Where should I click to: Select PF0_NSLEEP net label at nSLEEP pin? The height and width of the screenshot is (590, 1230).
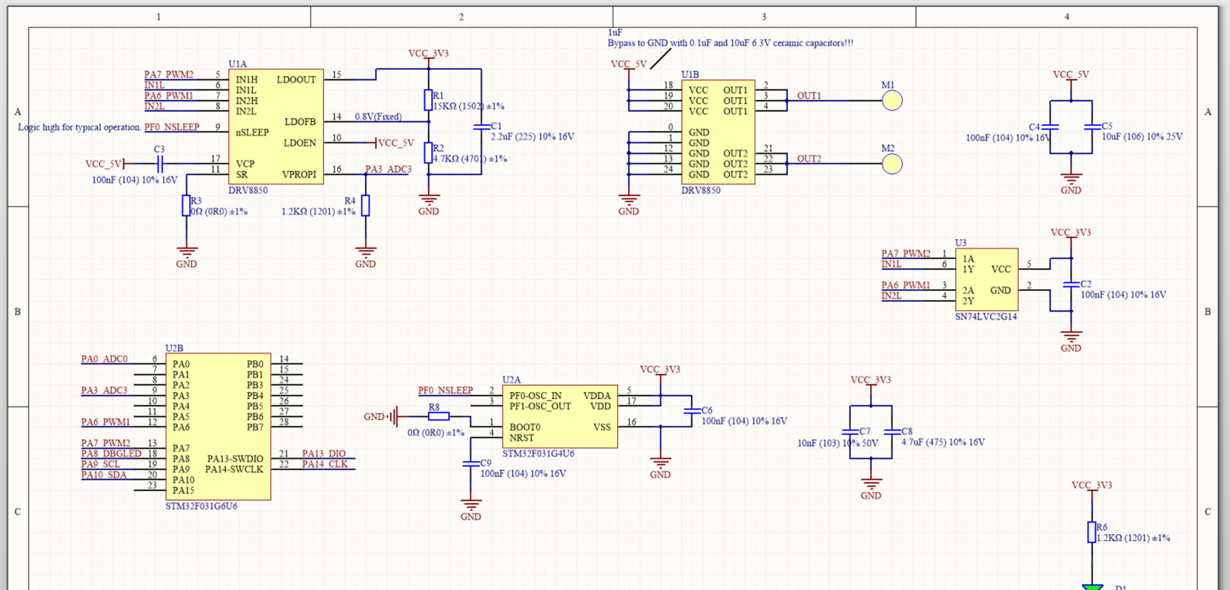[x=171, y=127]
